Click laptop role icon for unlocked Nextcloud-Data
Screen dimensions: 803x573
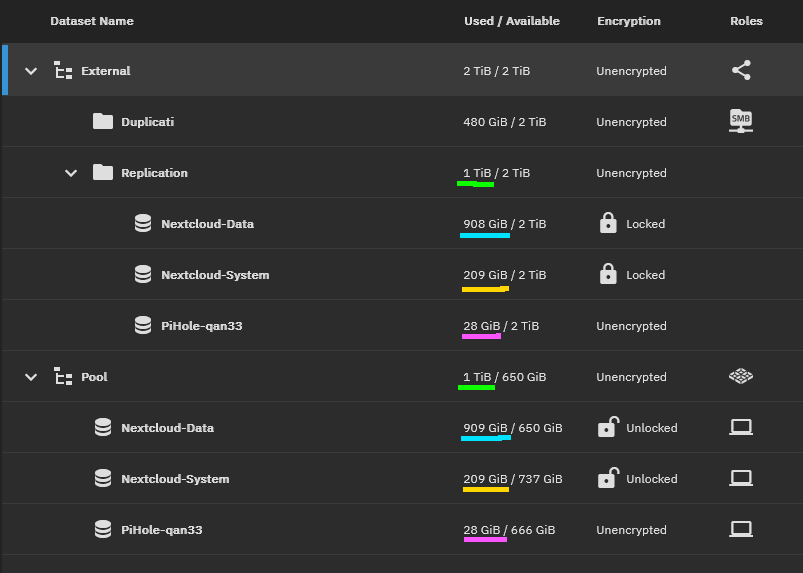[741, 427]
